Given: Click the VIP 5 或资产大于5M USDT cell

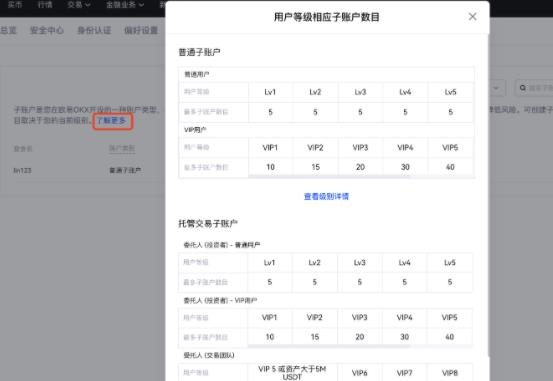Looking at the screenshot, I should (x=292, y=373).
